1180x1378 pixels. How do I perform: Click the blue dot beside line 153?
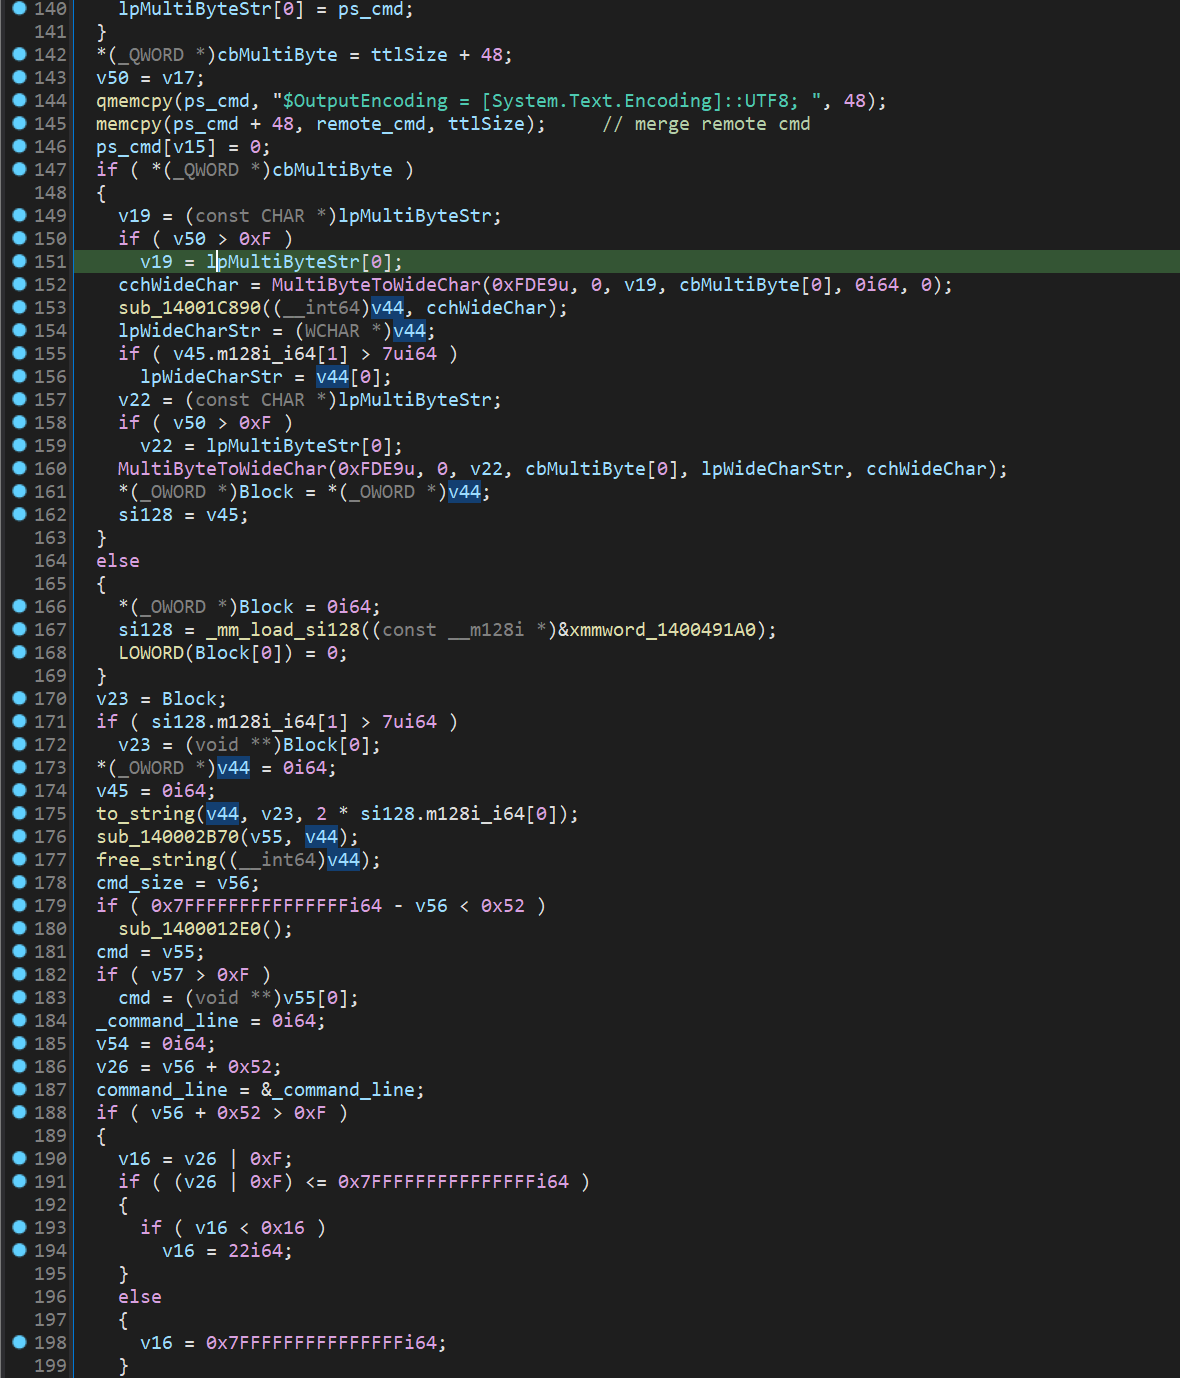point(19,307)
